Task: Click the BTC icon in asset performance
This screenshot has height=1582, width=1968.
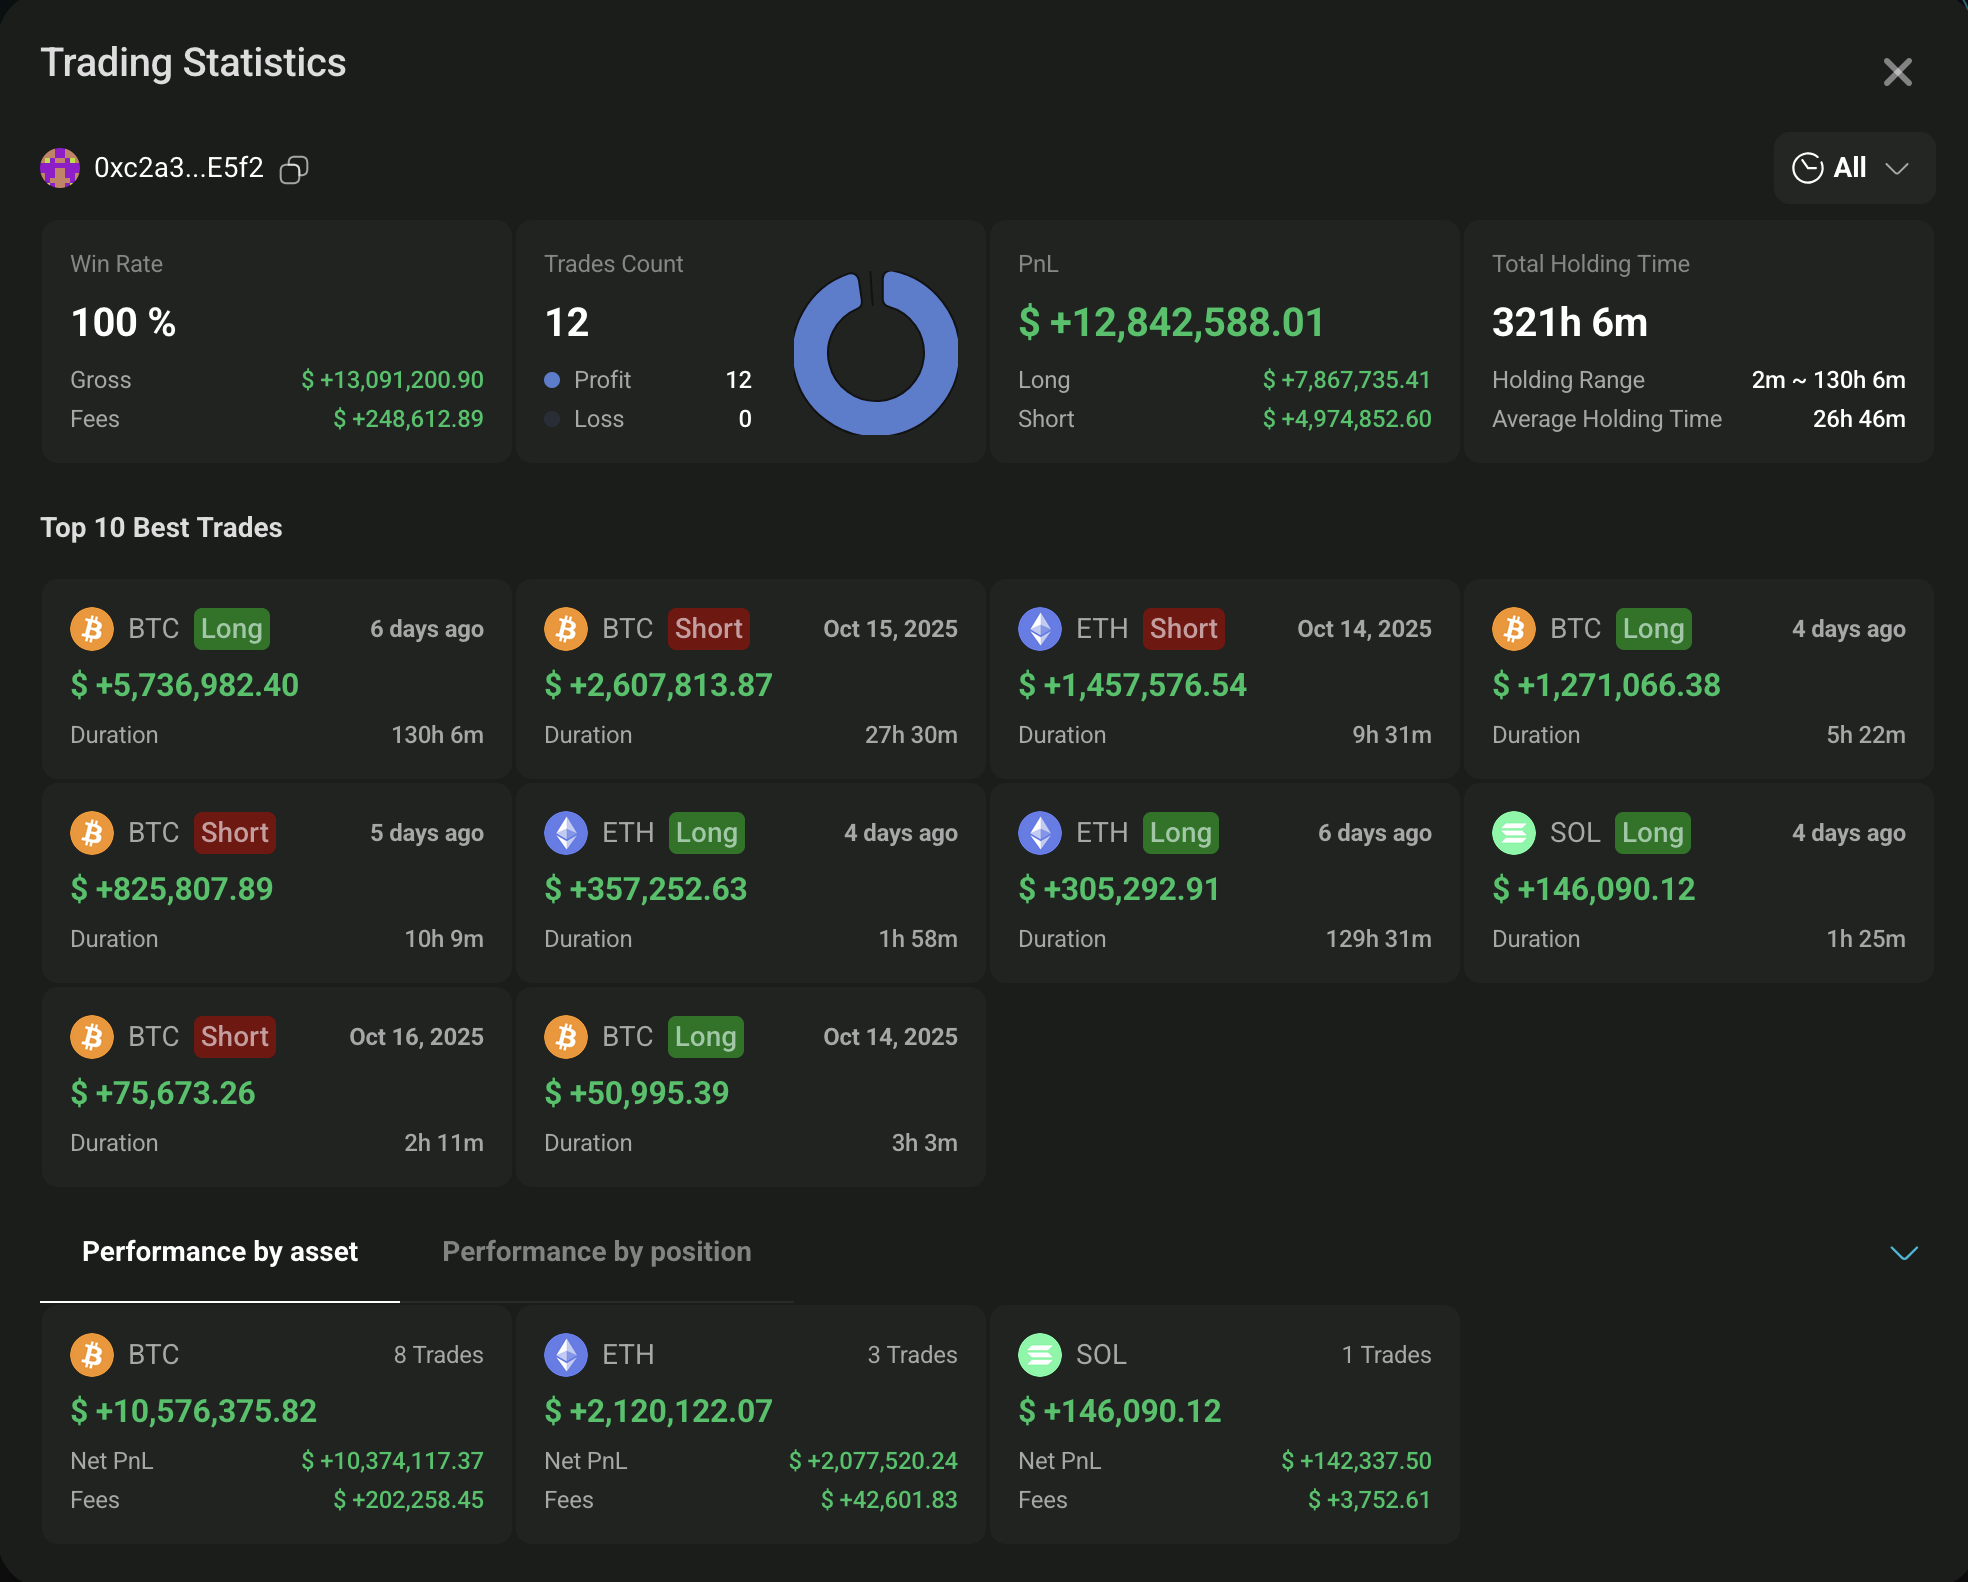Action: pyautogui.click(x=92, y=1355)
